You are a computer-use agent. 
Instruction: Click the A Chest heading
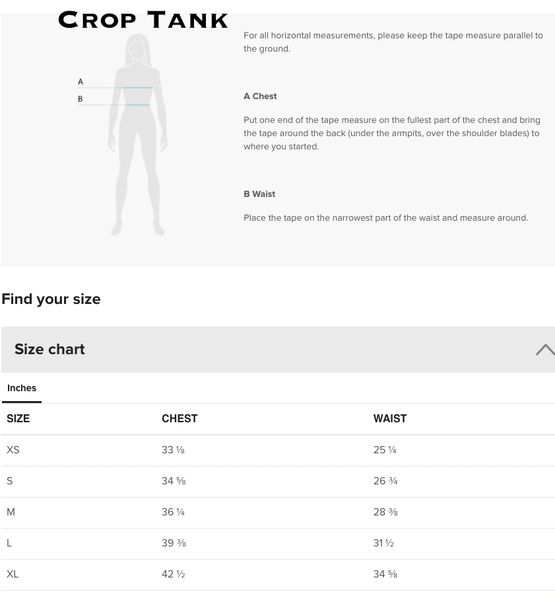pos(260,96)
